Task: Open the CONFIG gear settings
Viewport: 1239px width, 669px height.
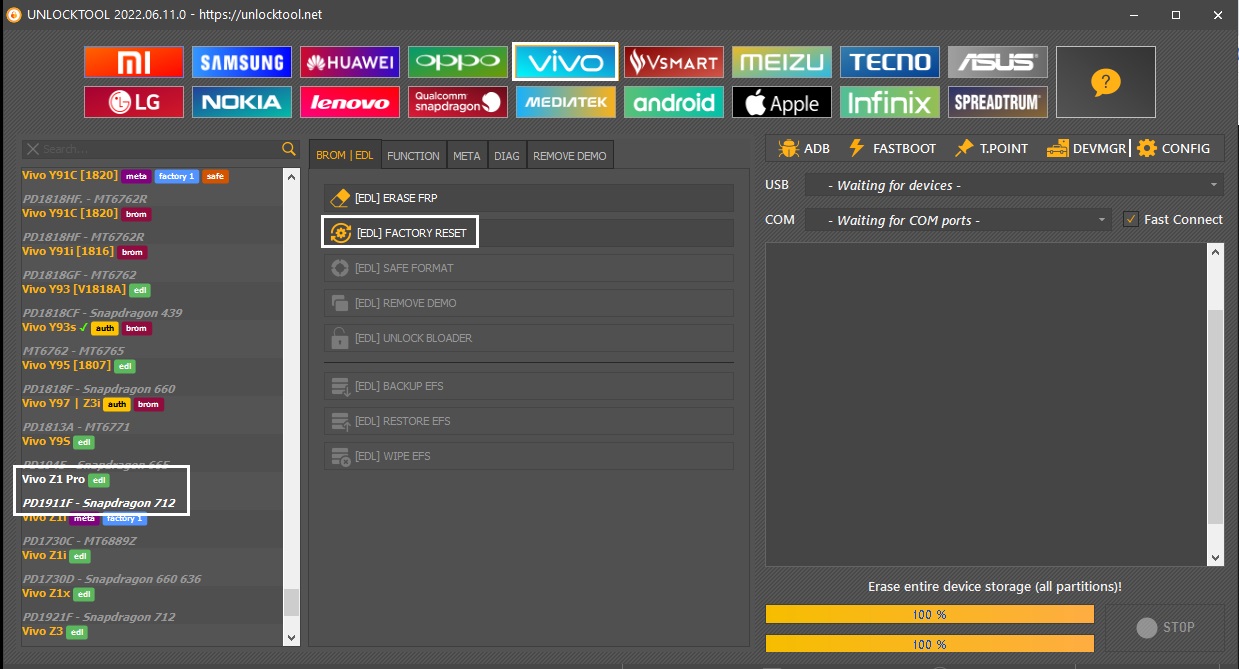Action: (x=1173, y=148)
